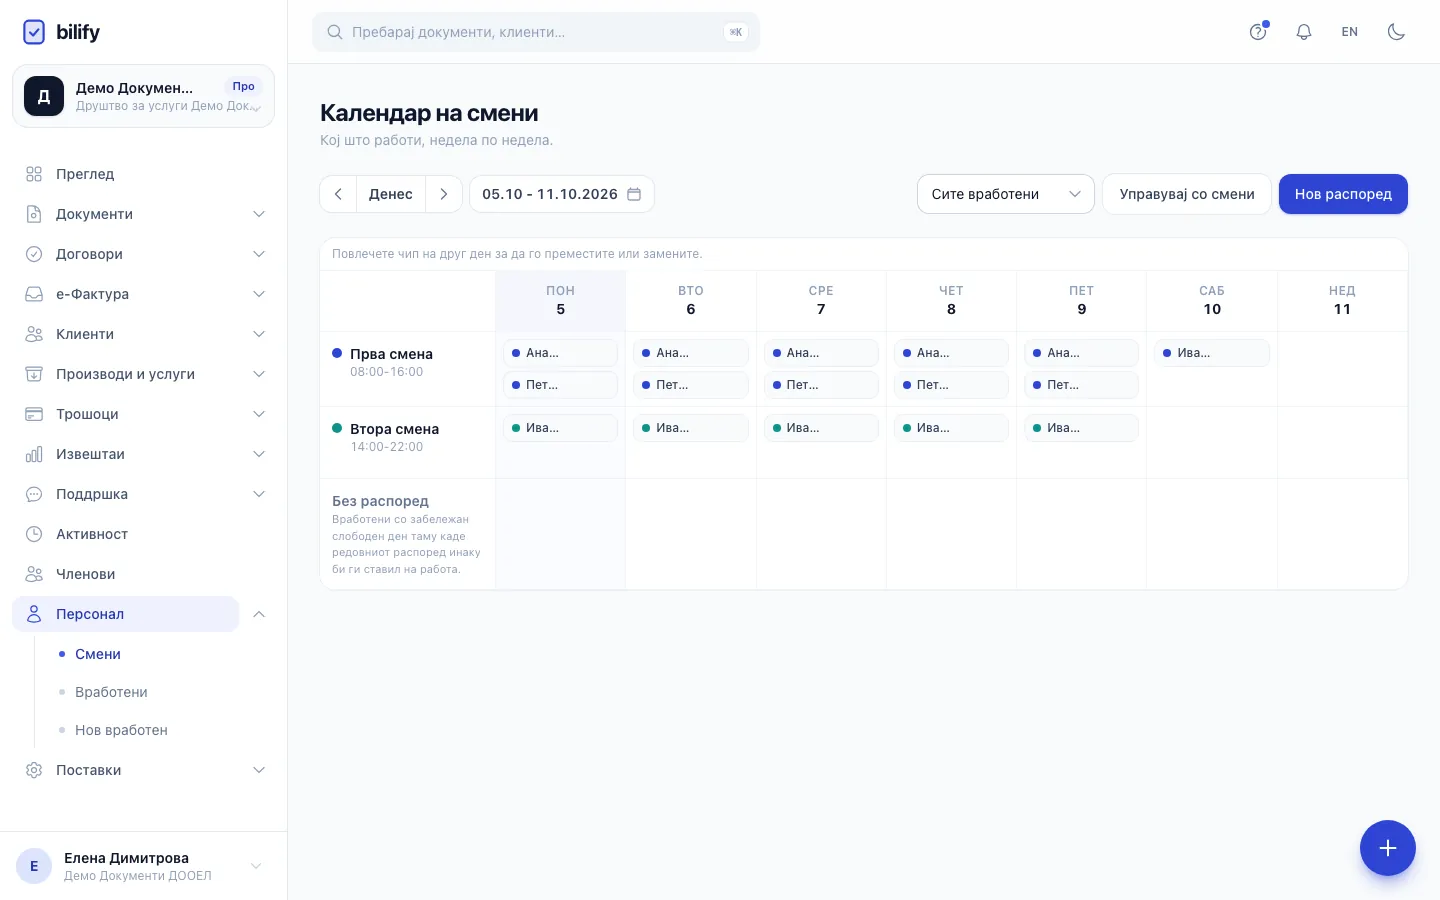Open the help icon in header
This screenshot has width=1440, height=900.
click(1258, 32)
